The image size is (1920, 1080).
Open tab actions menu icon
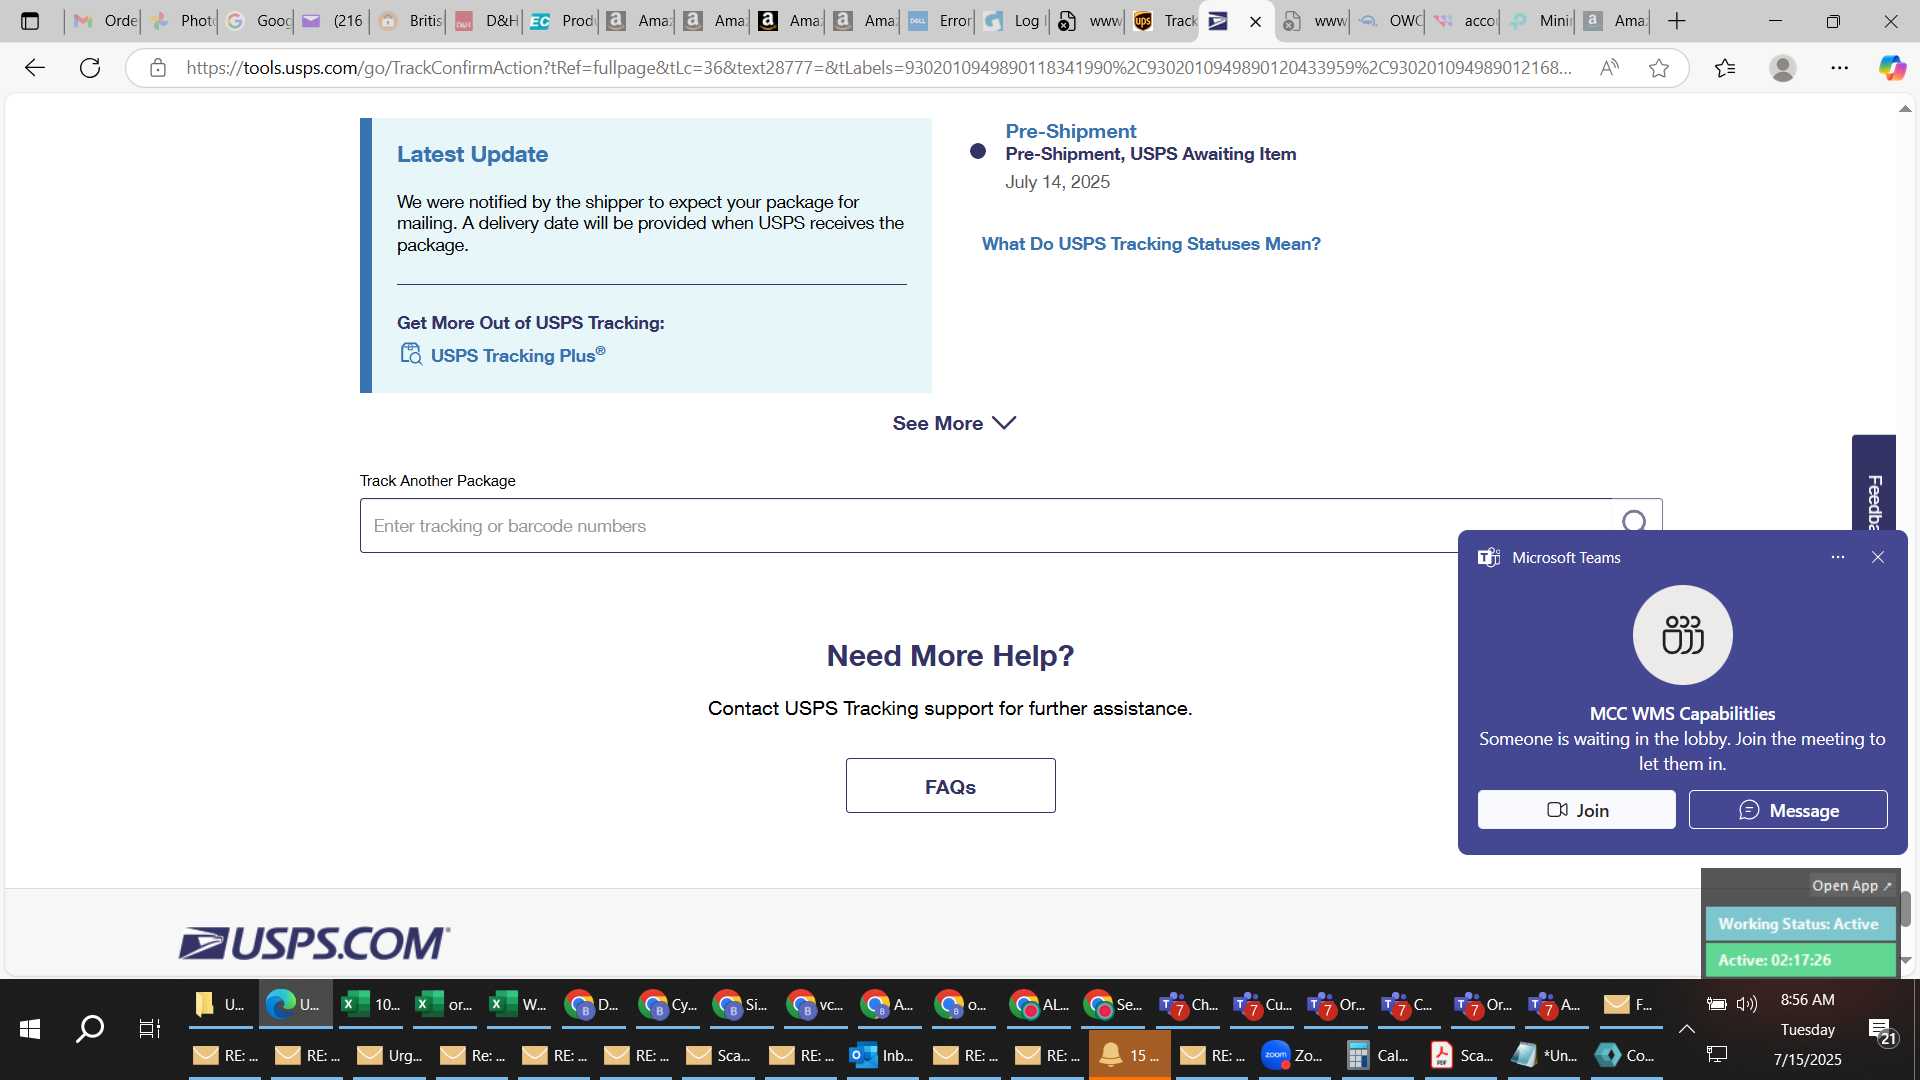pyautogui.click(x=30, y=21)
